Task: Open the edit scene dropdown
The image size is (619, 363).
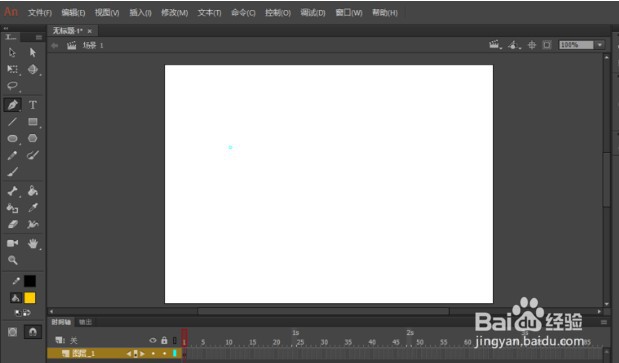Action: click(x=495, y=45)
